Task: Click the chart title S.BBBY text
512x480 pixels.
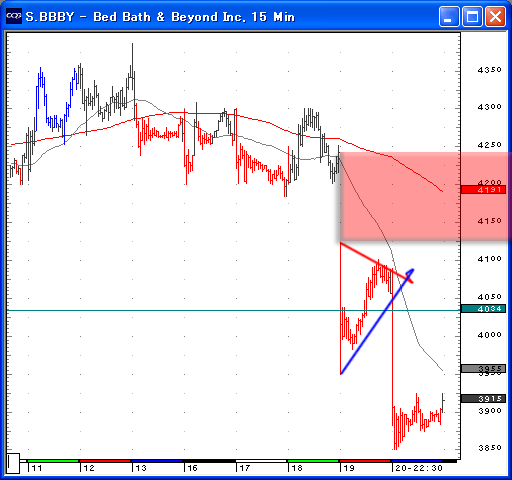Action: pyautogui.click(x=50, y=17)
